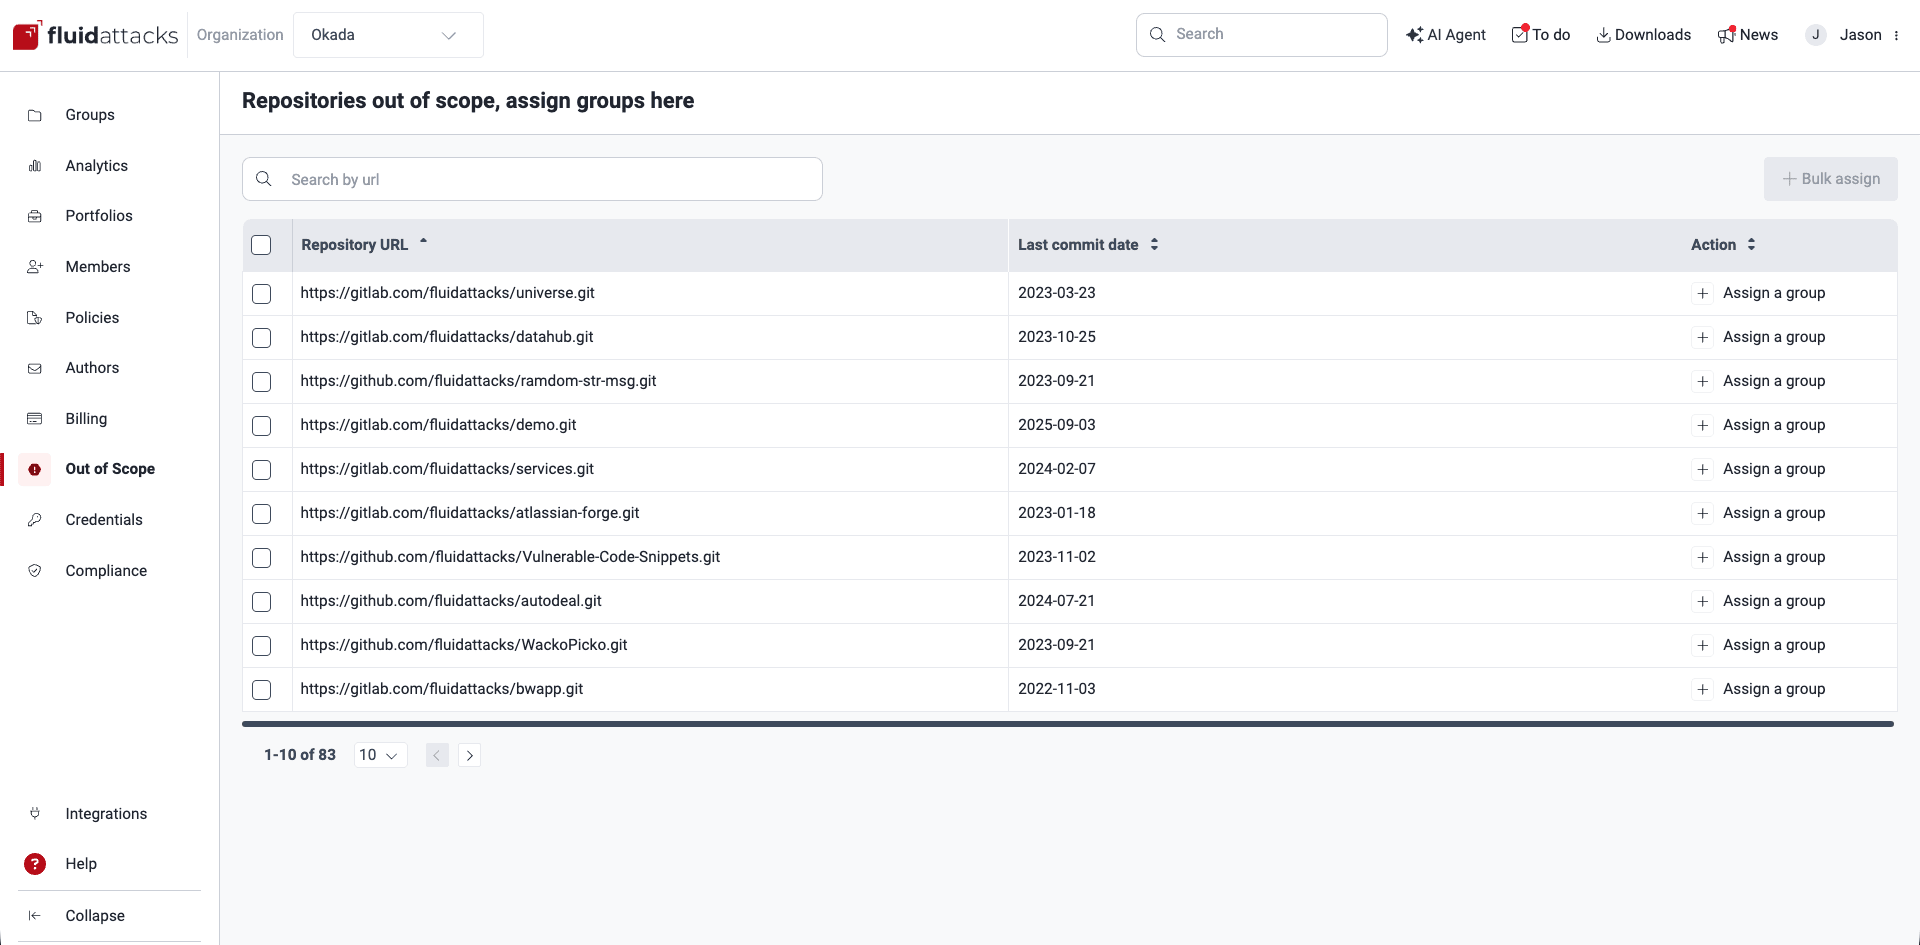
Task: Open the Okada organization dropdown
Action: pyautogui.click(x=388, y=34)
